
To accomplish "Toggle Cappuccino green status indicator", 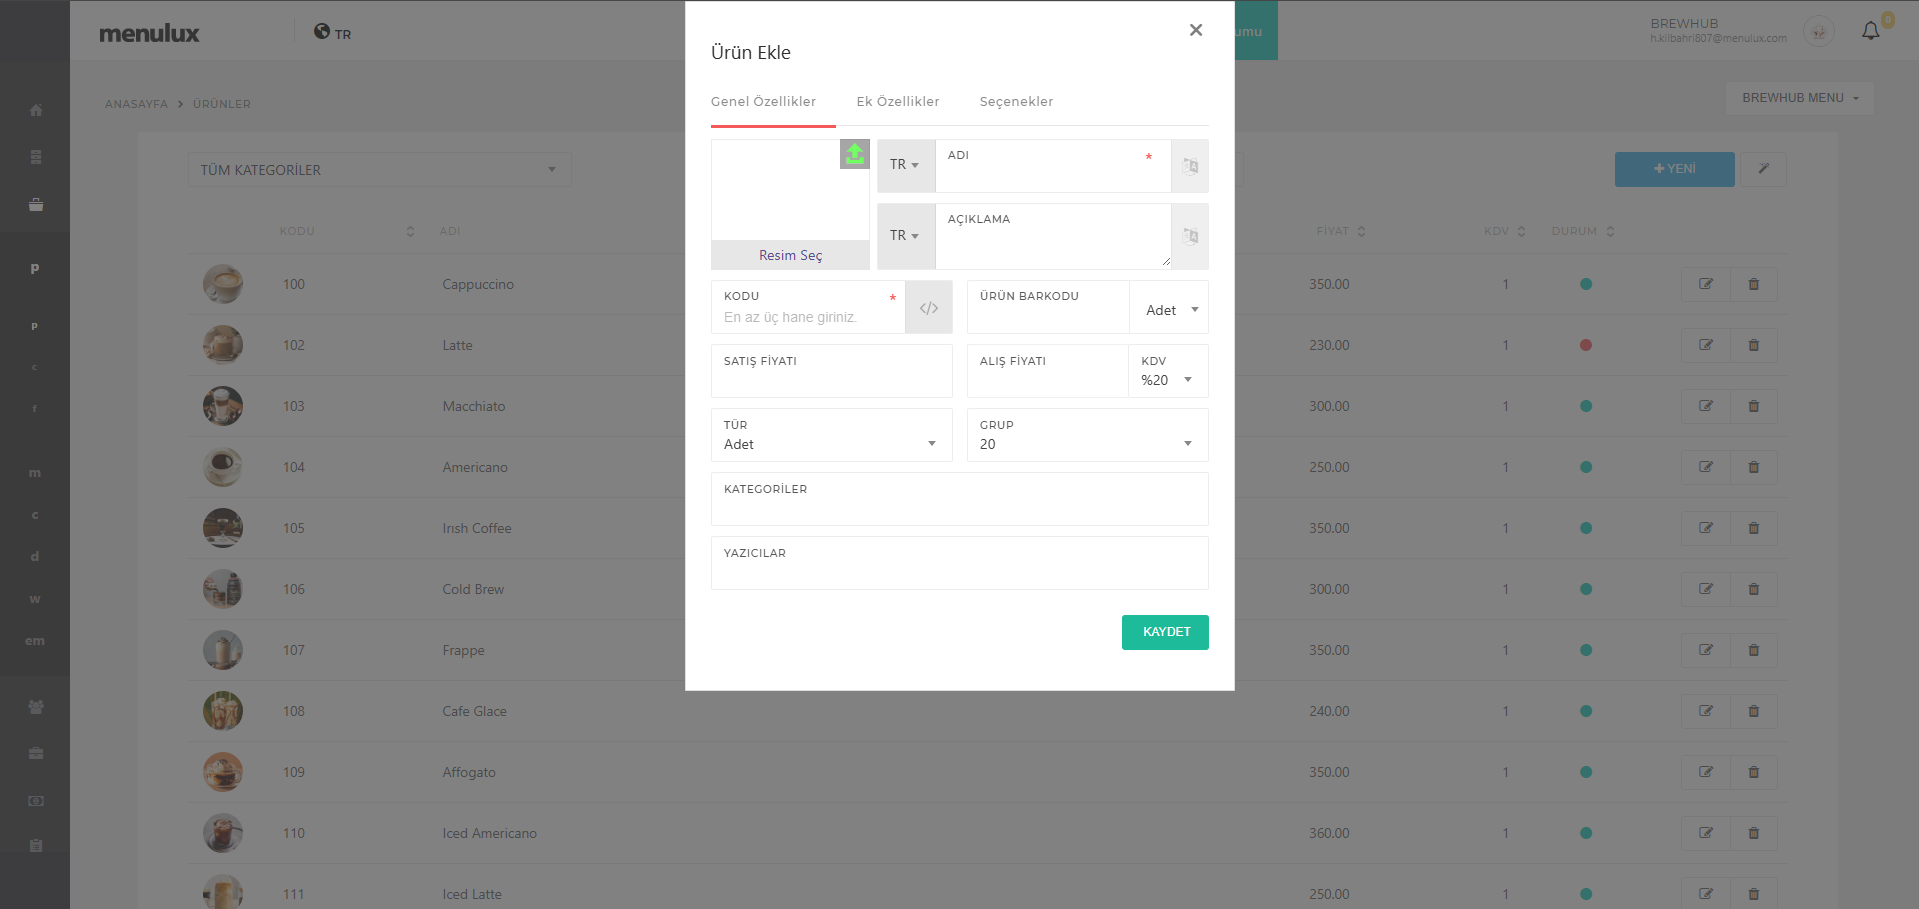I will 1586,284.
